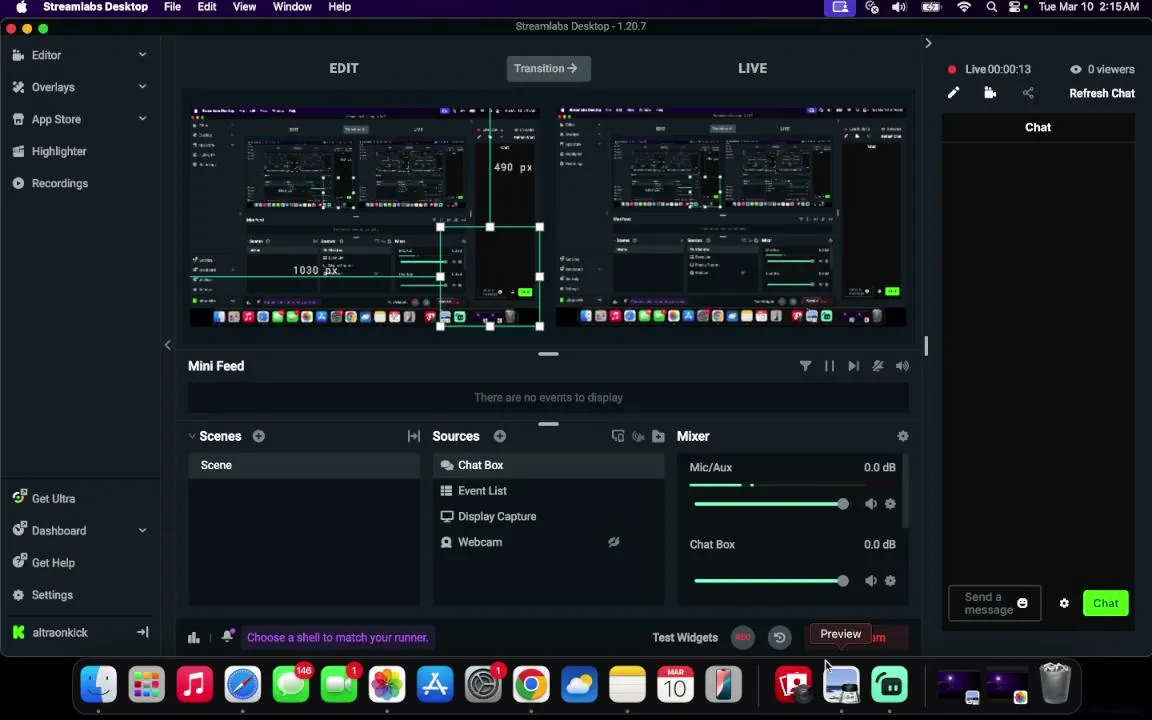This screenshot has height=720, width=1152.
Task: Collapse the left sidebar arrow
Action: [168, 345]
